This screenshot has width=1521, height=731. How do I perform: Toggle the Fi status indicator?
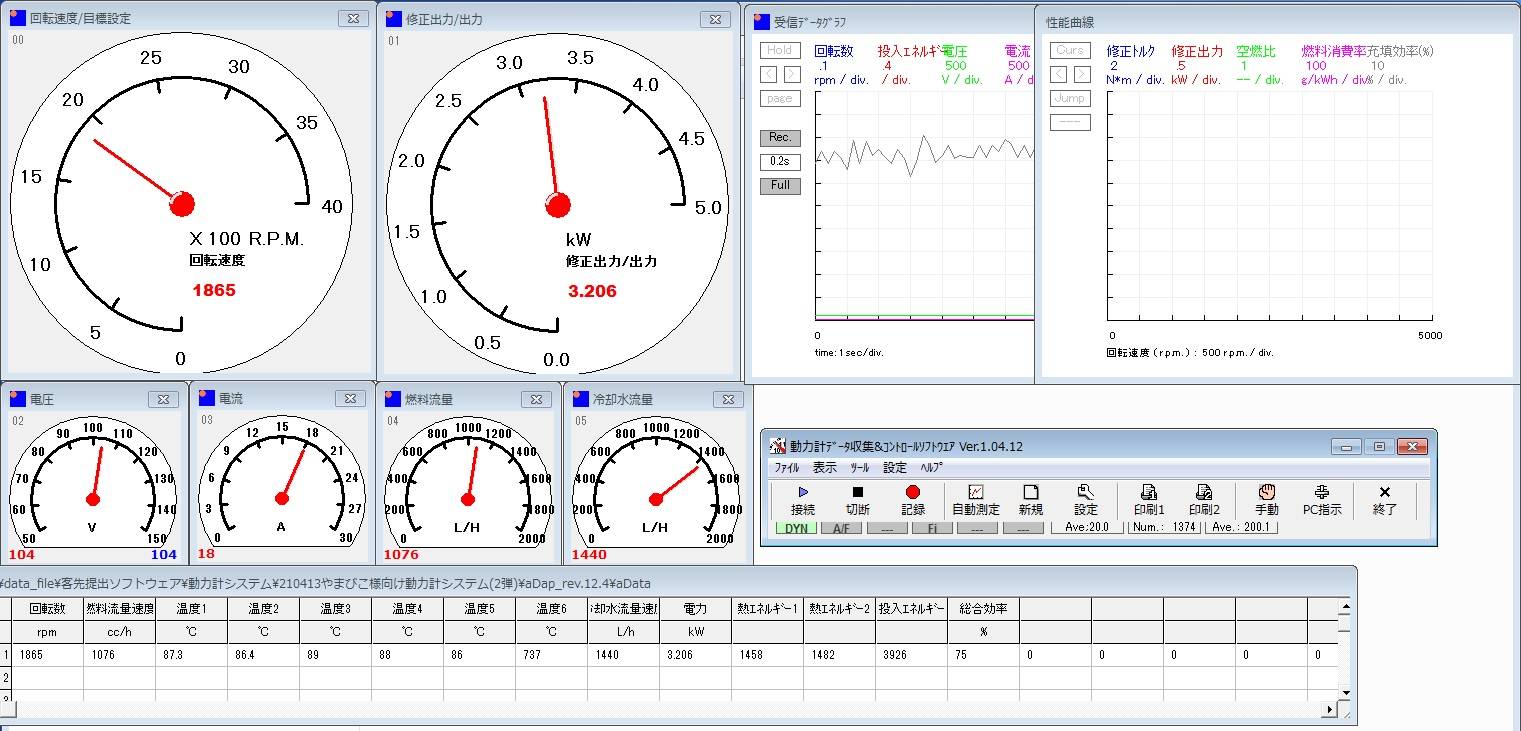click(x=932, y=528)
